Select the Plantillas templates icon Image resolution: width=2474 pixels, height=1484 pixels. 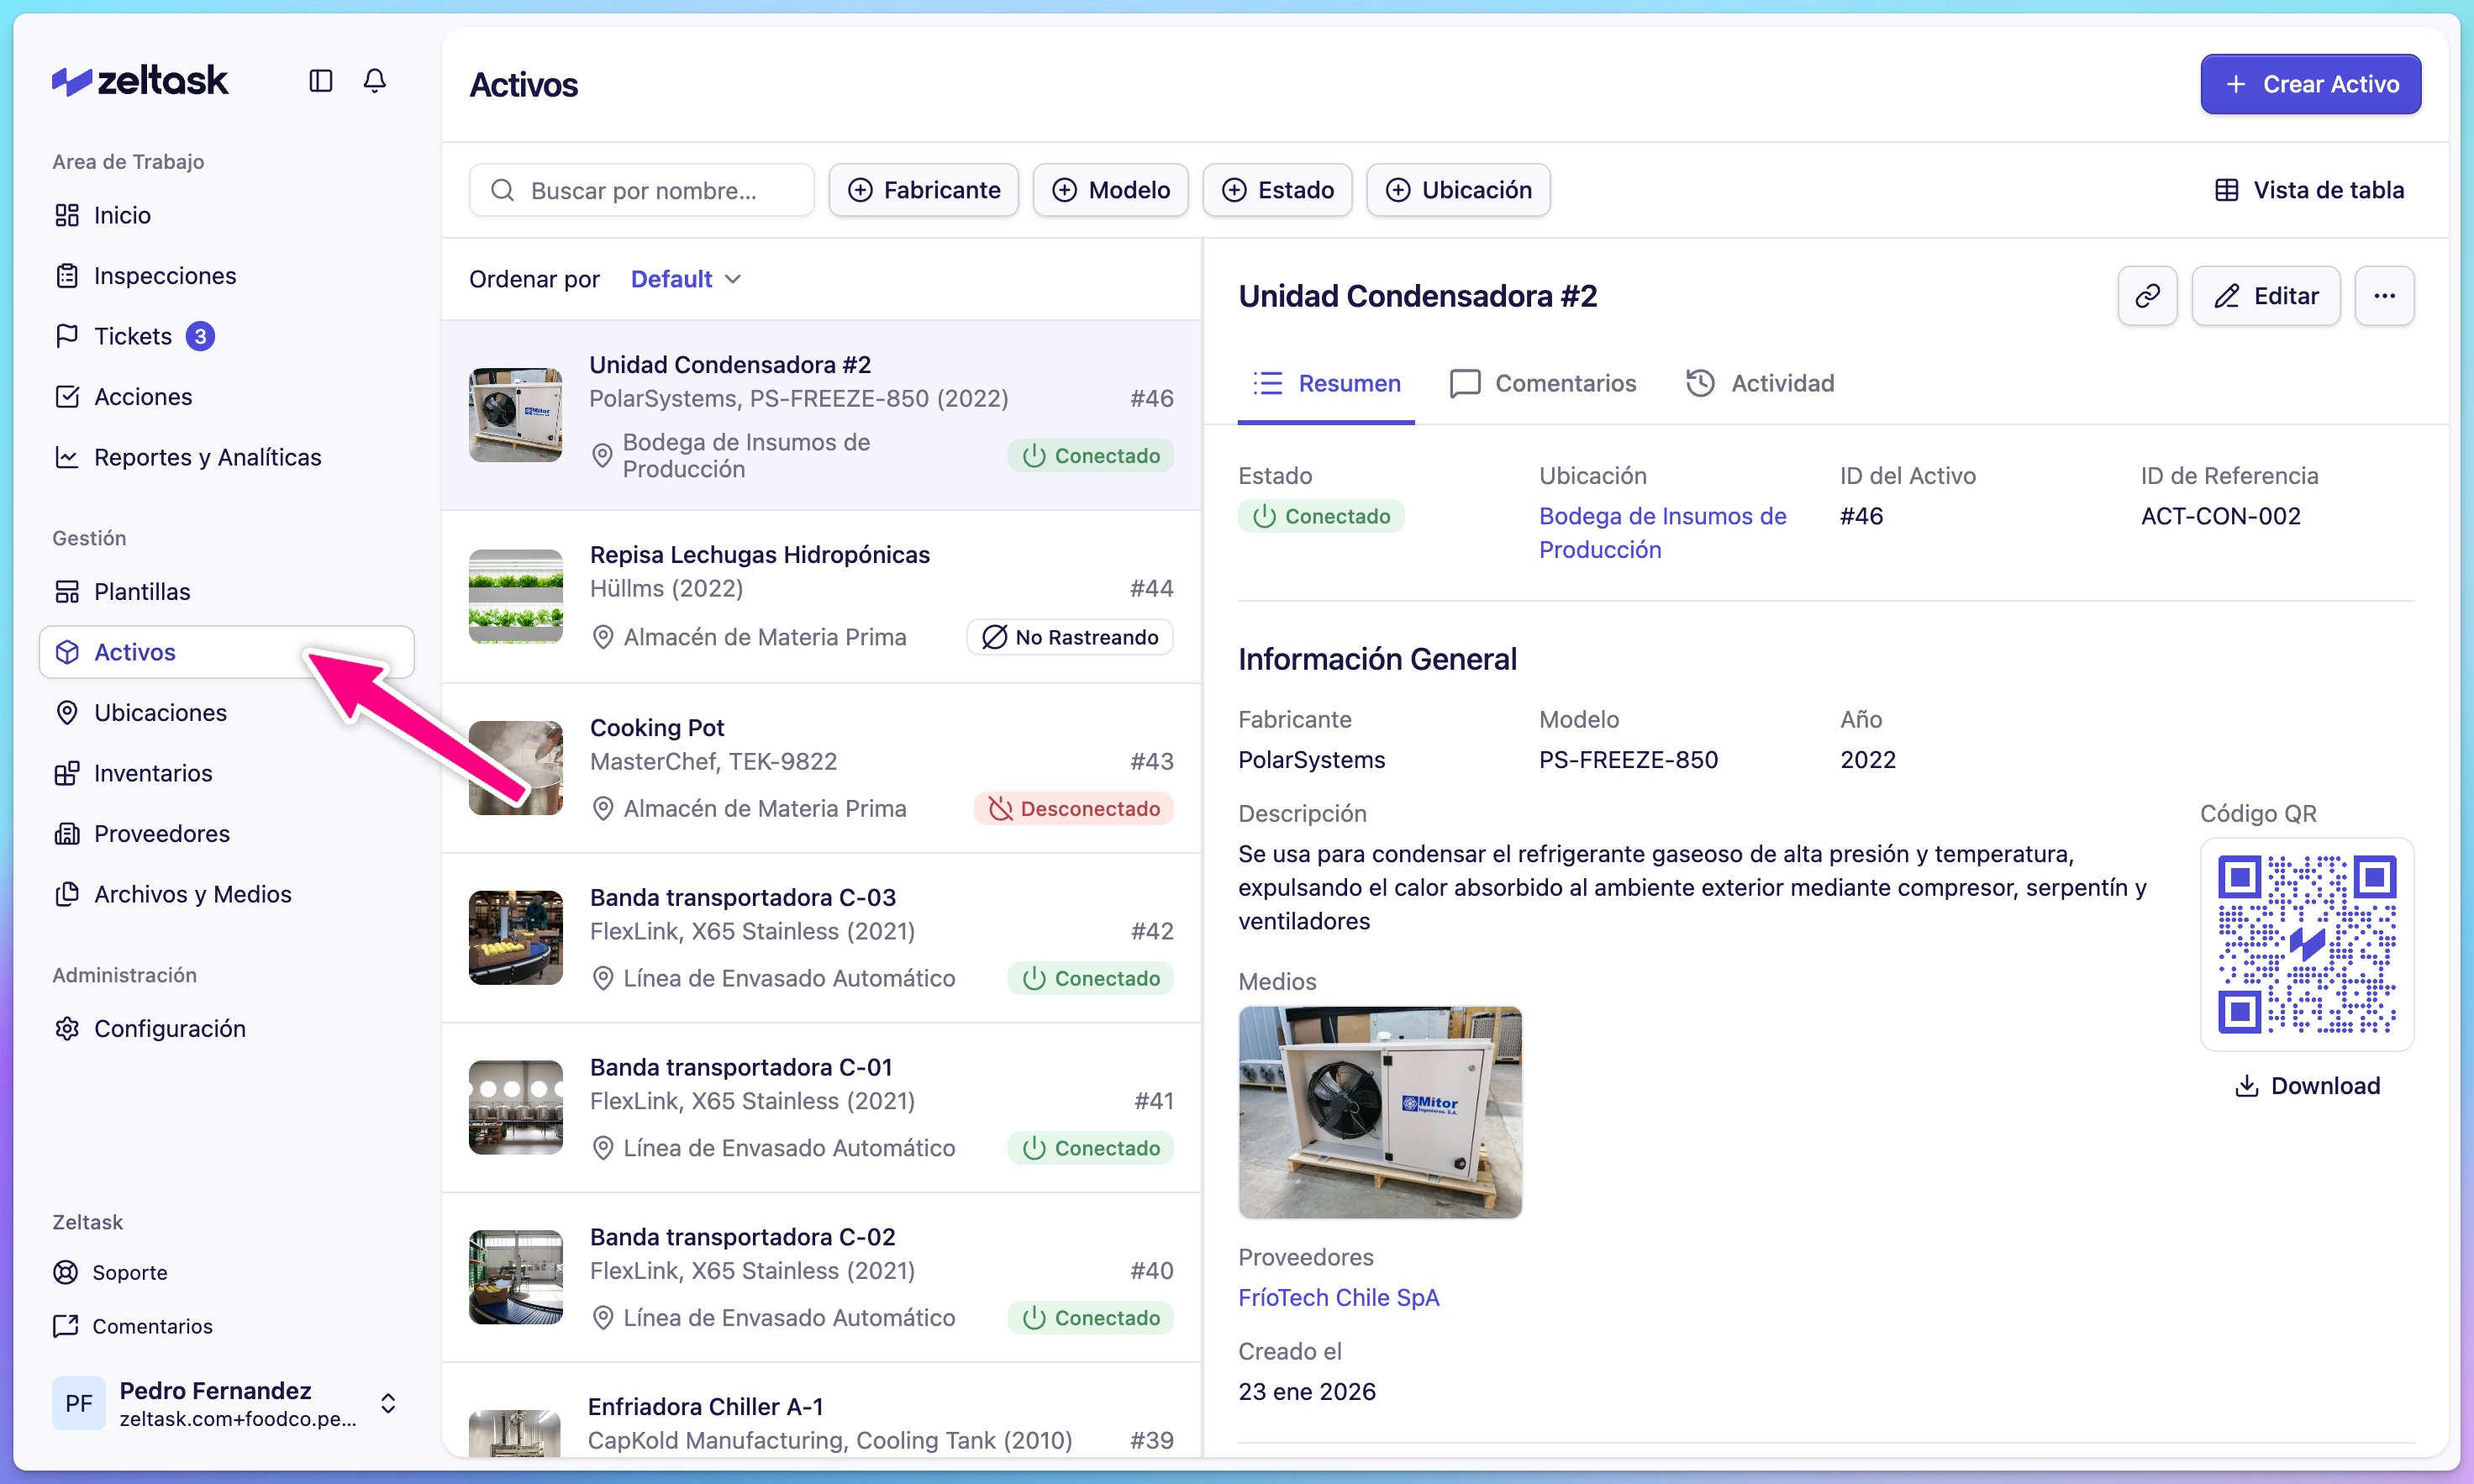pos(67,591)
